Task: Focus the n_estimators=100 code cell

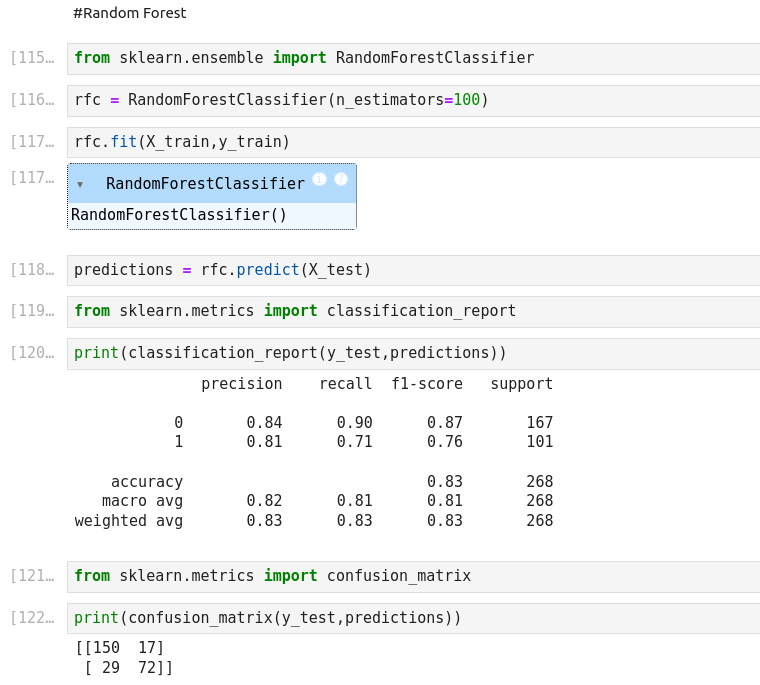Action: point(400,100)
